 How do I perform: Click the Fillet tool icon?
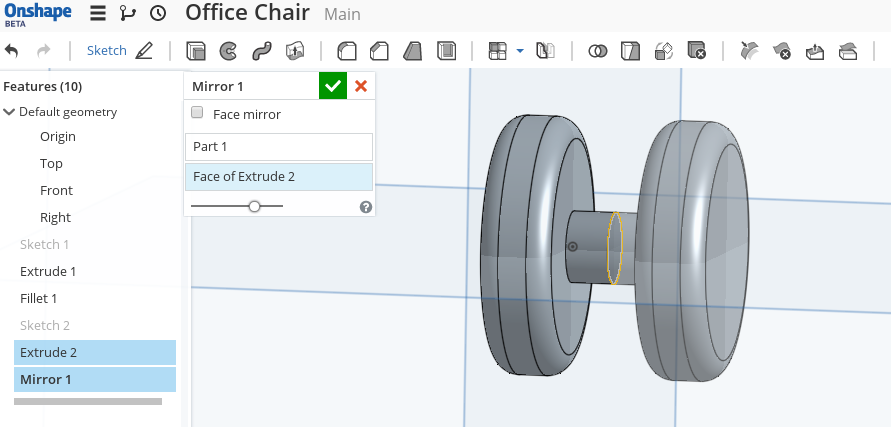[x=347, y=50]
